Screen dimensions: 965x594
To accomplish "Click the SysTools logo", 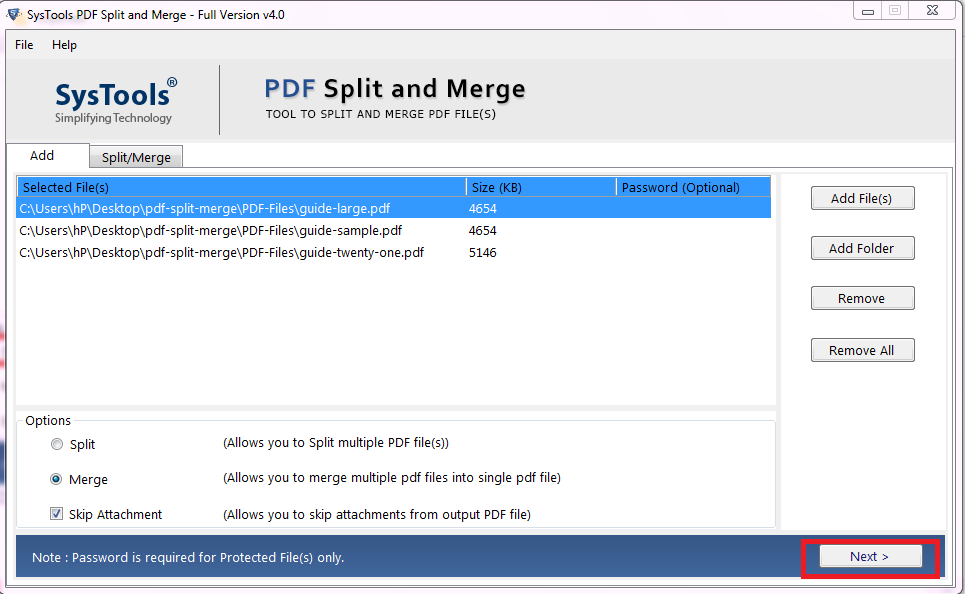I will (x=114, y=100).
